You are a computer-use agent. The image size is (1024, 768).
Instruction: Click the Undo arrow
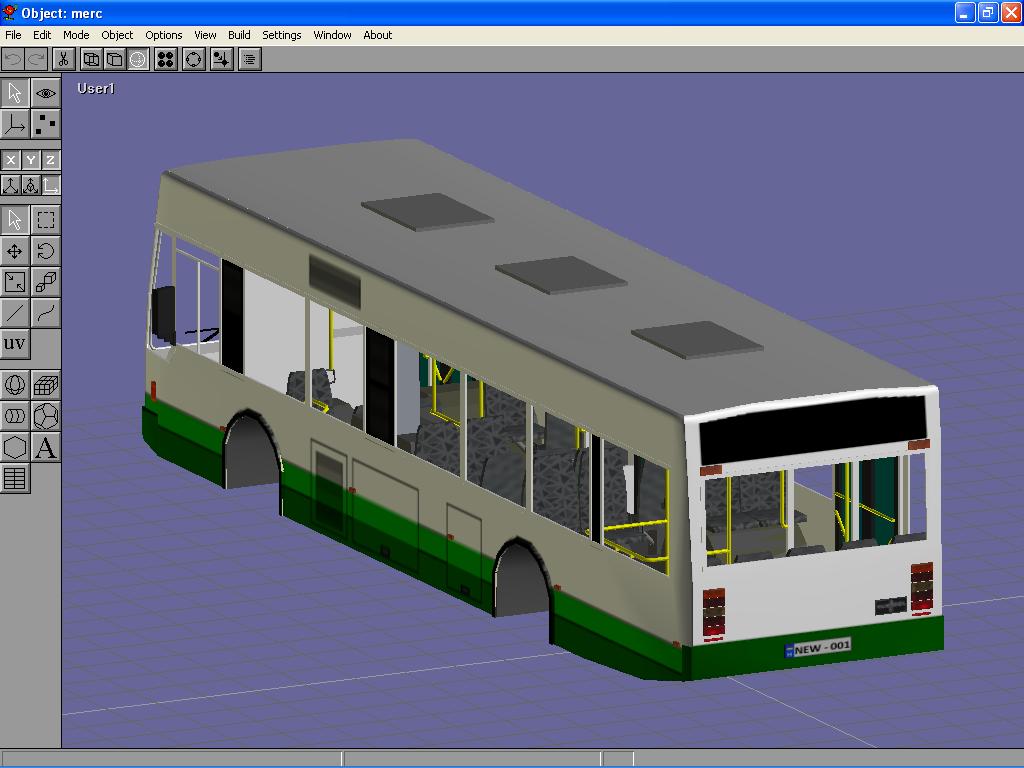(12, 58)
